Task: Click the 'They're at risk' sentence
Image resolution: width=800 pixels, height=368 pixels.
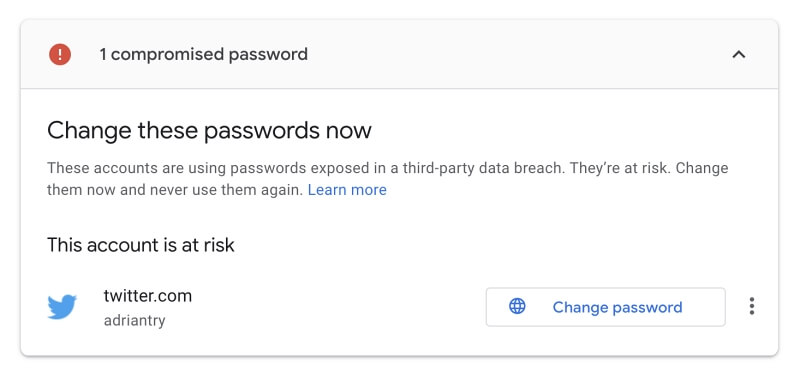Action: click(619, 168)
